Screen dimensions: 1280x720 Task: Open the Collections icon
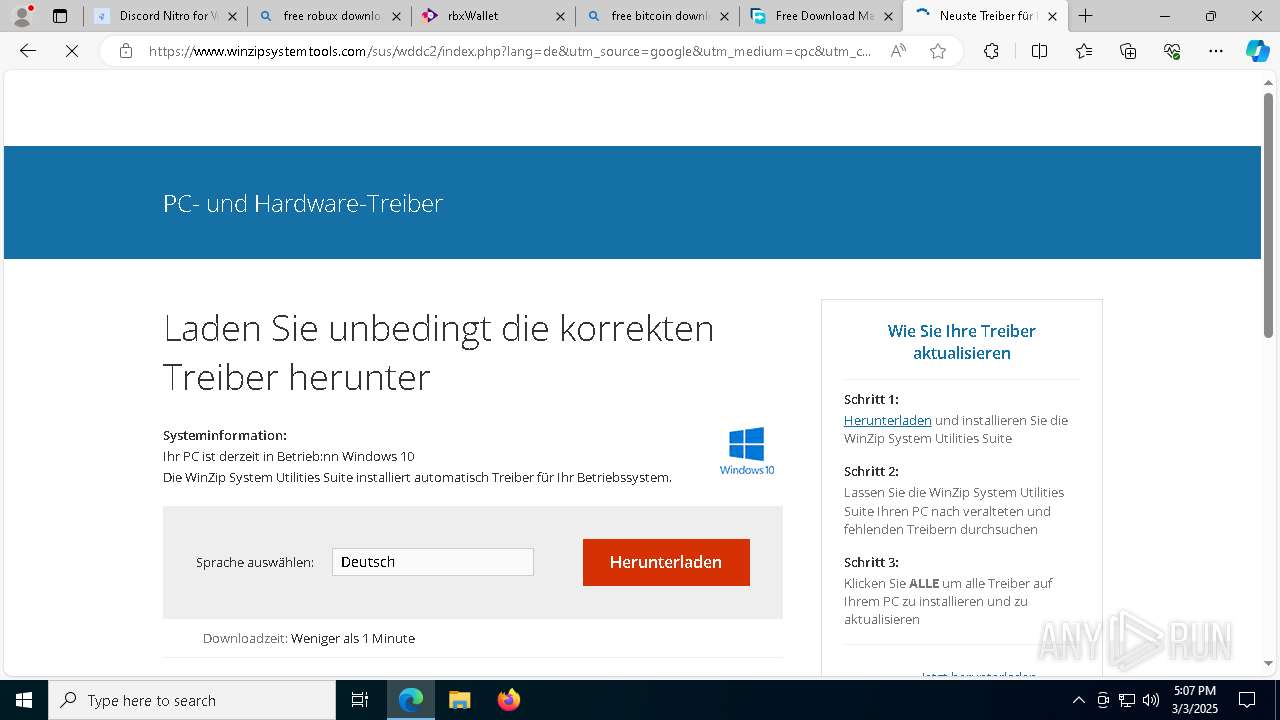(x=1128, y=51)
